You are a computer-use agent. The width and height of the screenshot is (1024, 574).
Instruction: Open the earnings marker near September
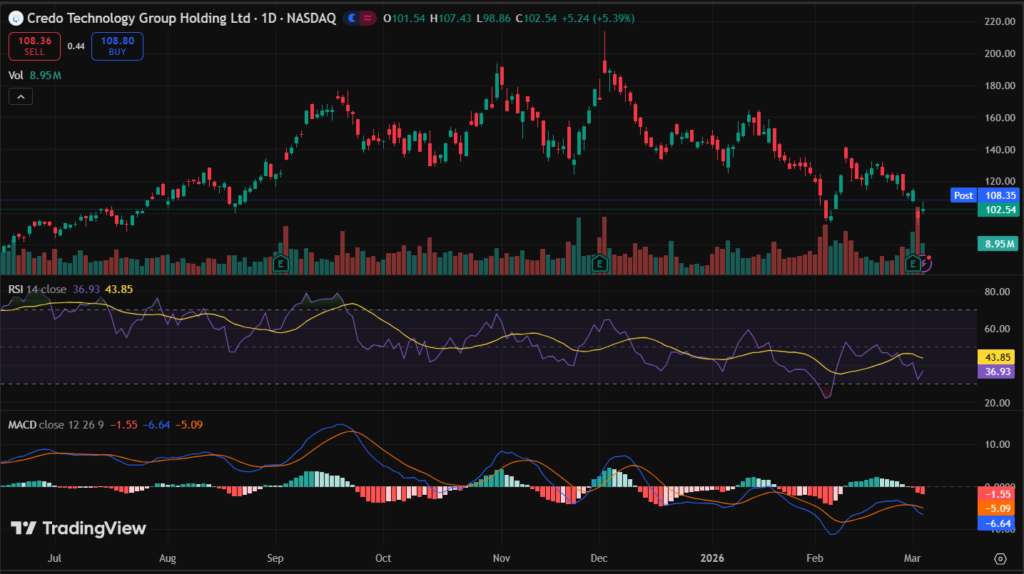(x=282, y=263)
